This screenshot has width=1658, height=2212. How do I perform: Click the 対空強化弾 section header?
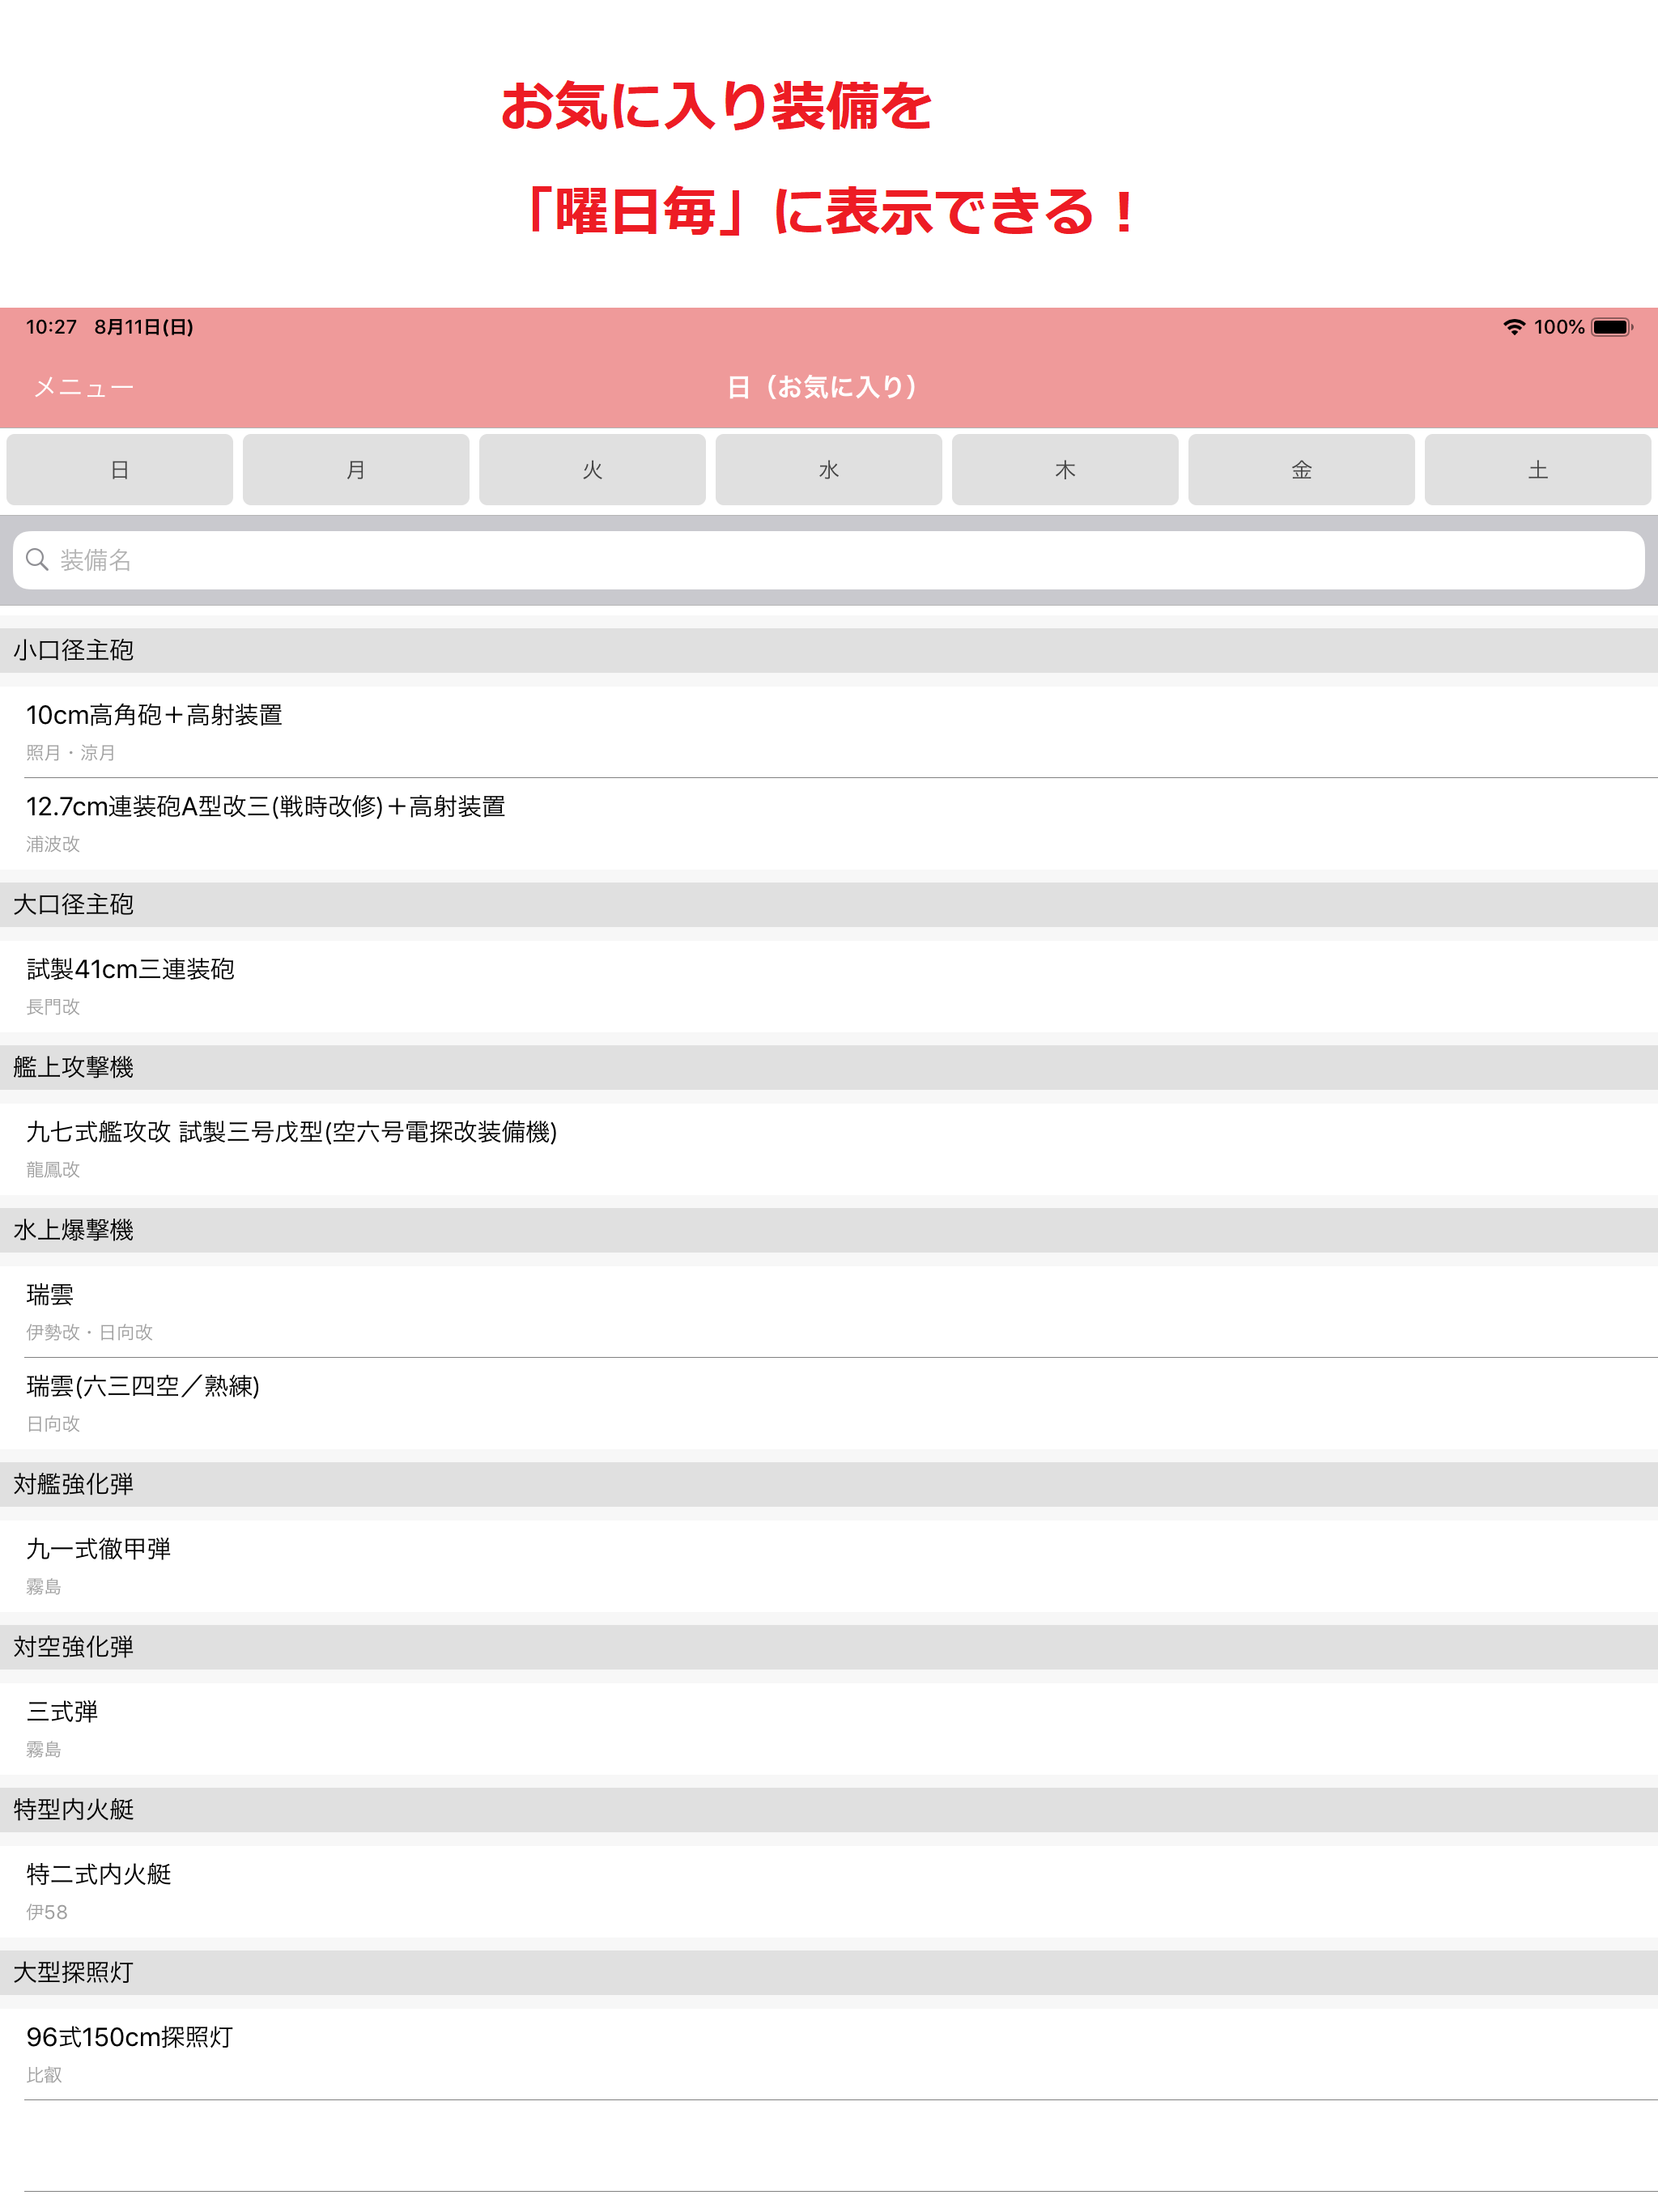(829, 1647)
